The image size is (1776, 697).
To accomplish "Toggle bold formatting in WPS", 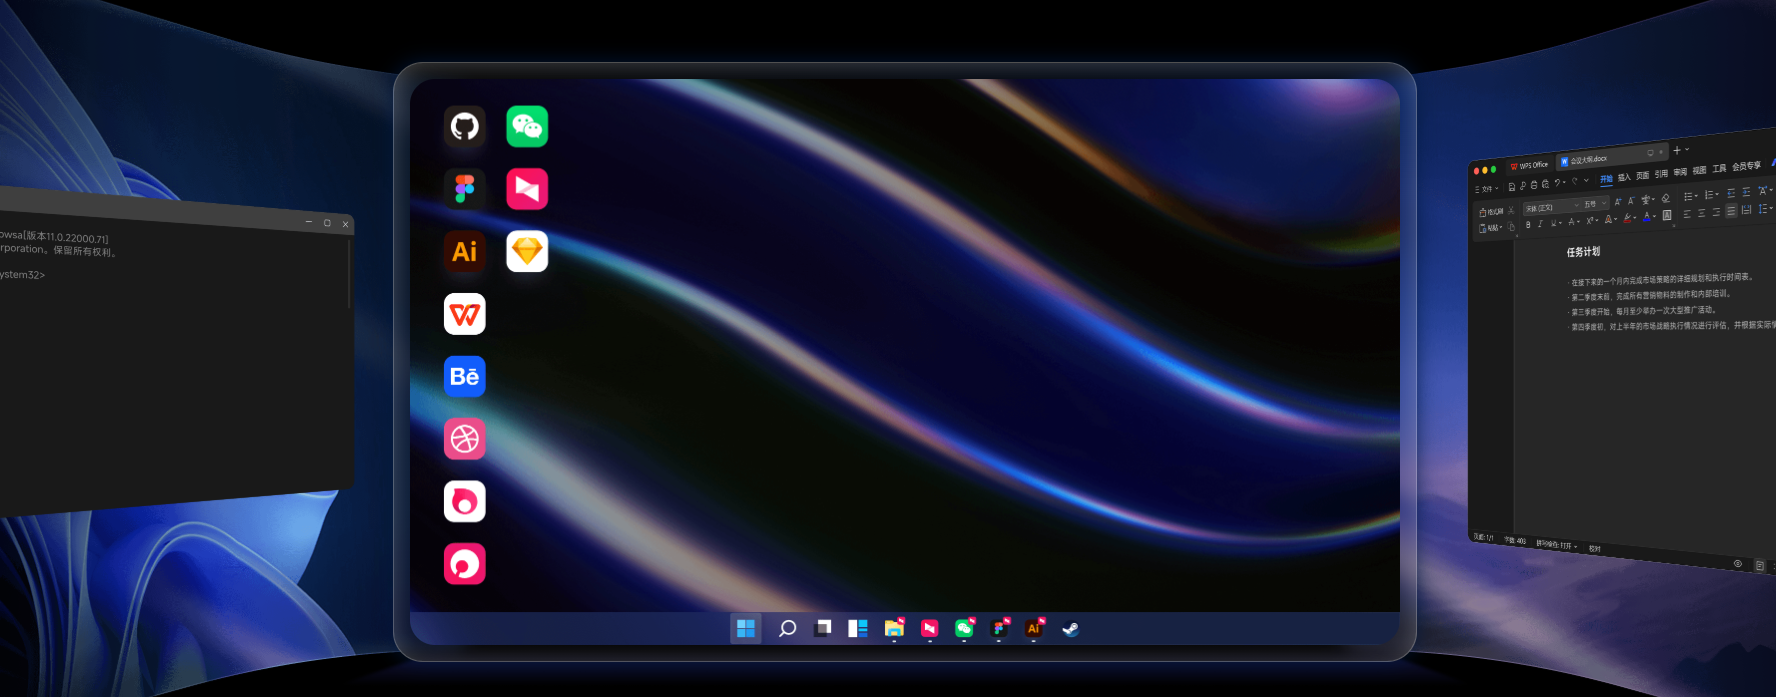I will (1528, 225).
